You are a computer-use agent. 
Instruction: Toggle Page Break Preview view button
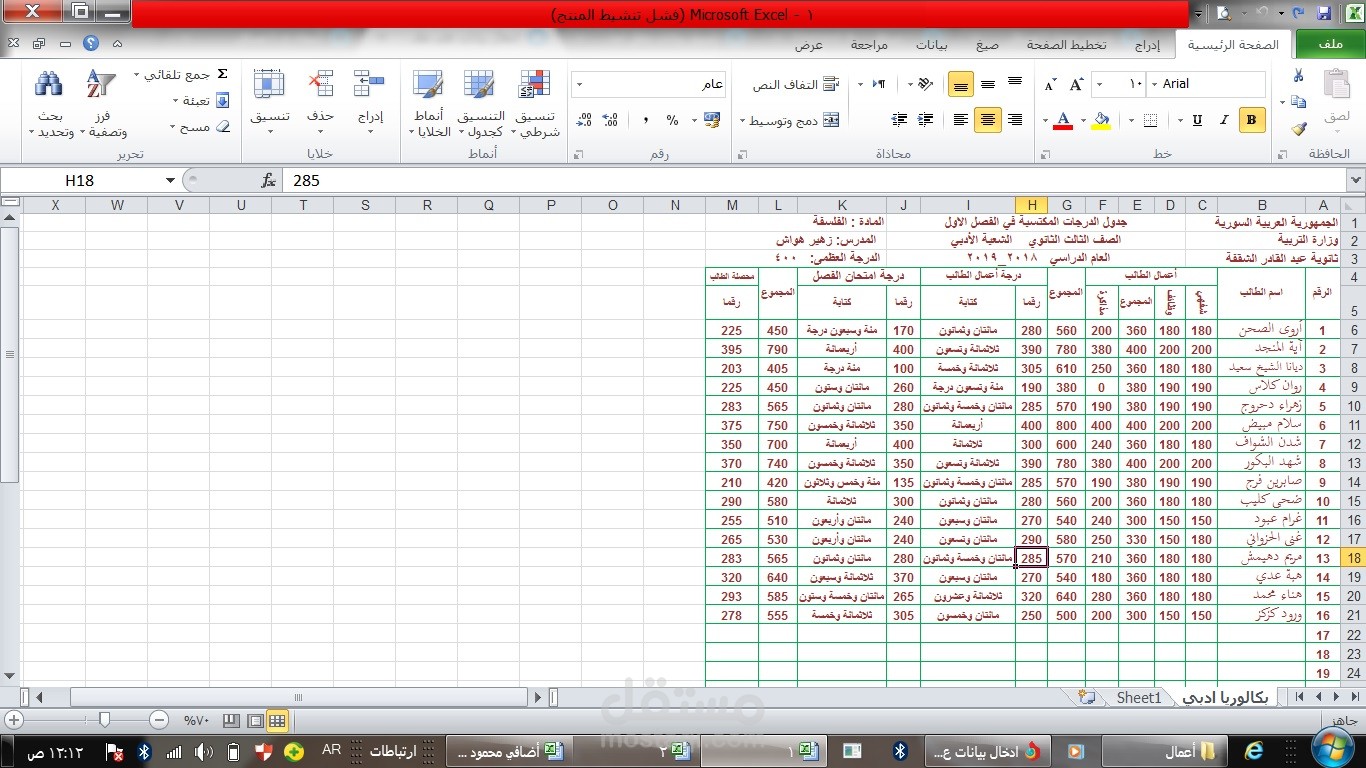pos(230,720)
